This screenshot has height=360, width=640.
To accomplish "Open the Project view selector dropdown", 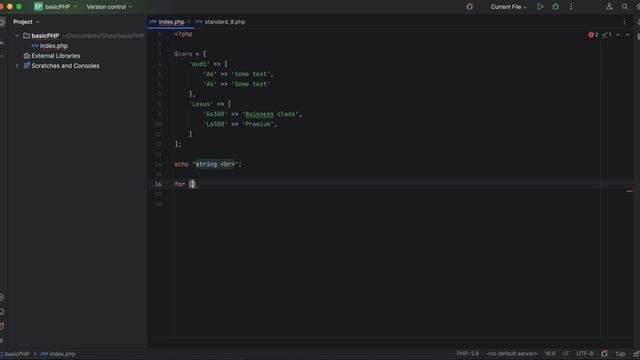I will [26, 22].
